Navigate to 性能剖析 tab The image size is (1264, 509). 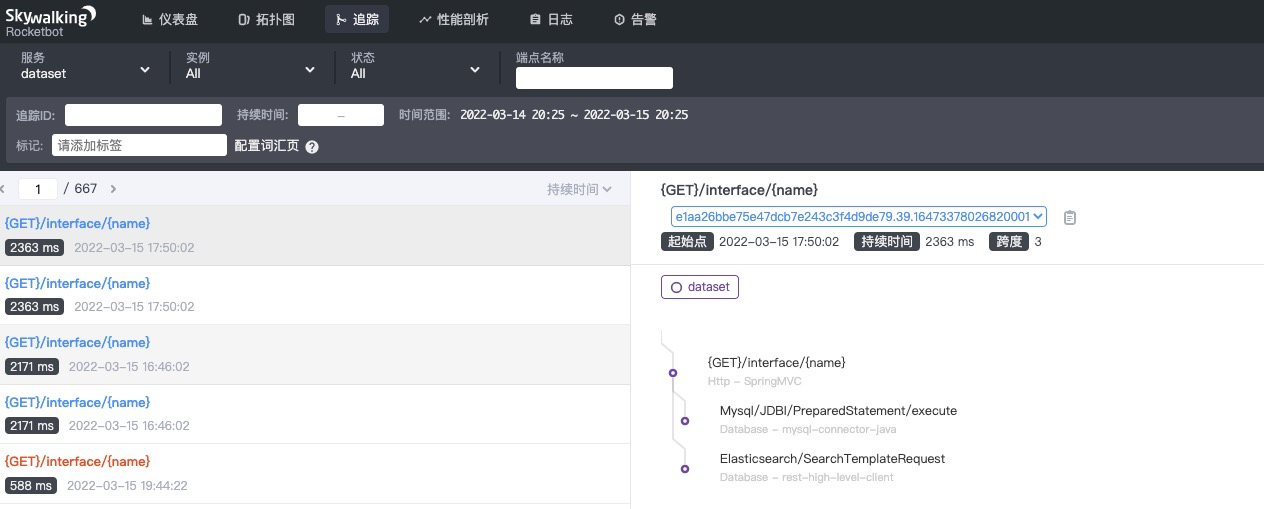(x=453, y=19)
